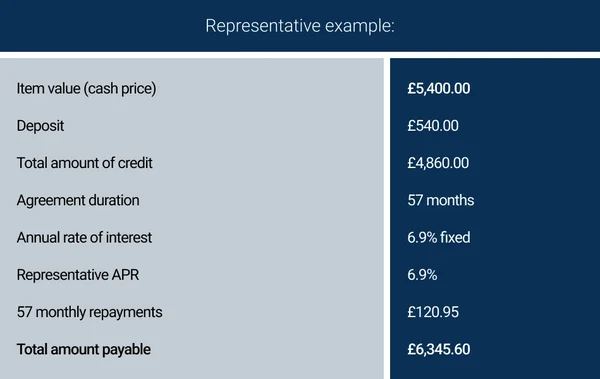Click the £5,400.00 cash price value
Viewport: 600px width, 379px height.
pyautogui.click(x=439, y=89)
